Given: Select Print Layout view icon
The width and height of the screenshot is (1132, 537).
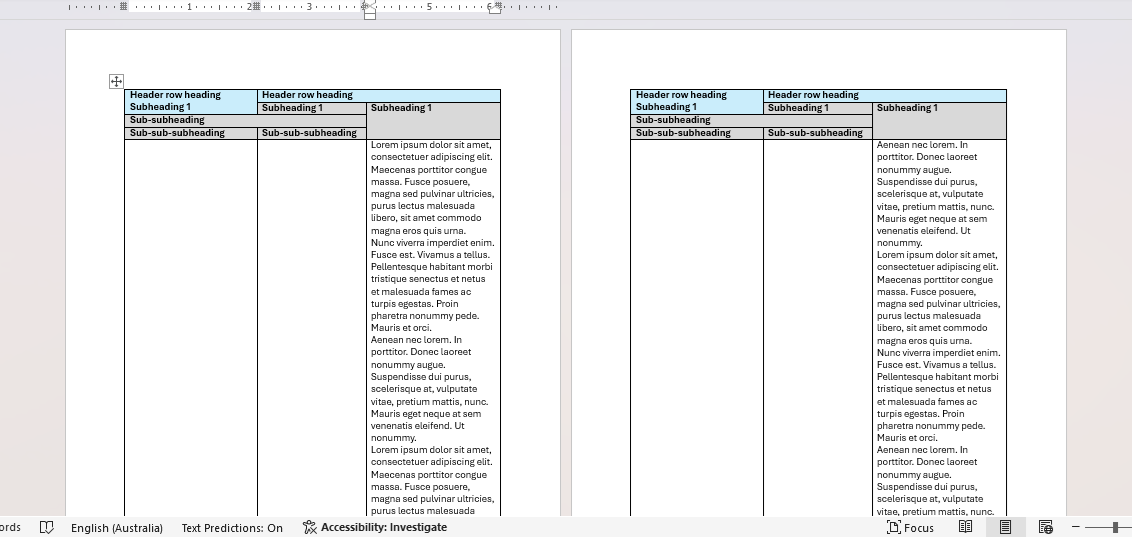Looking at the screenshot, I should click(1005, 527).
